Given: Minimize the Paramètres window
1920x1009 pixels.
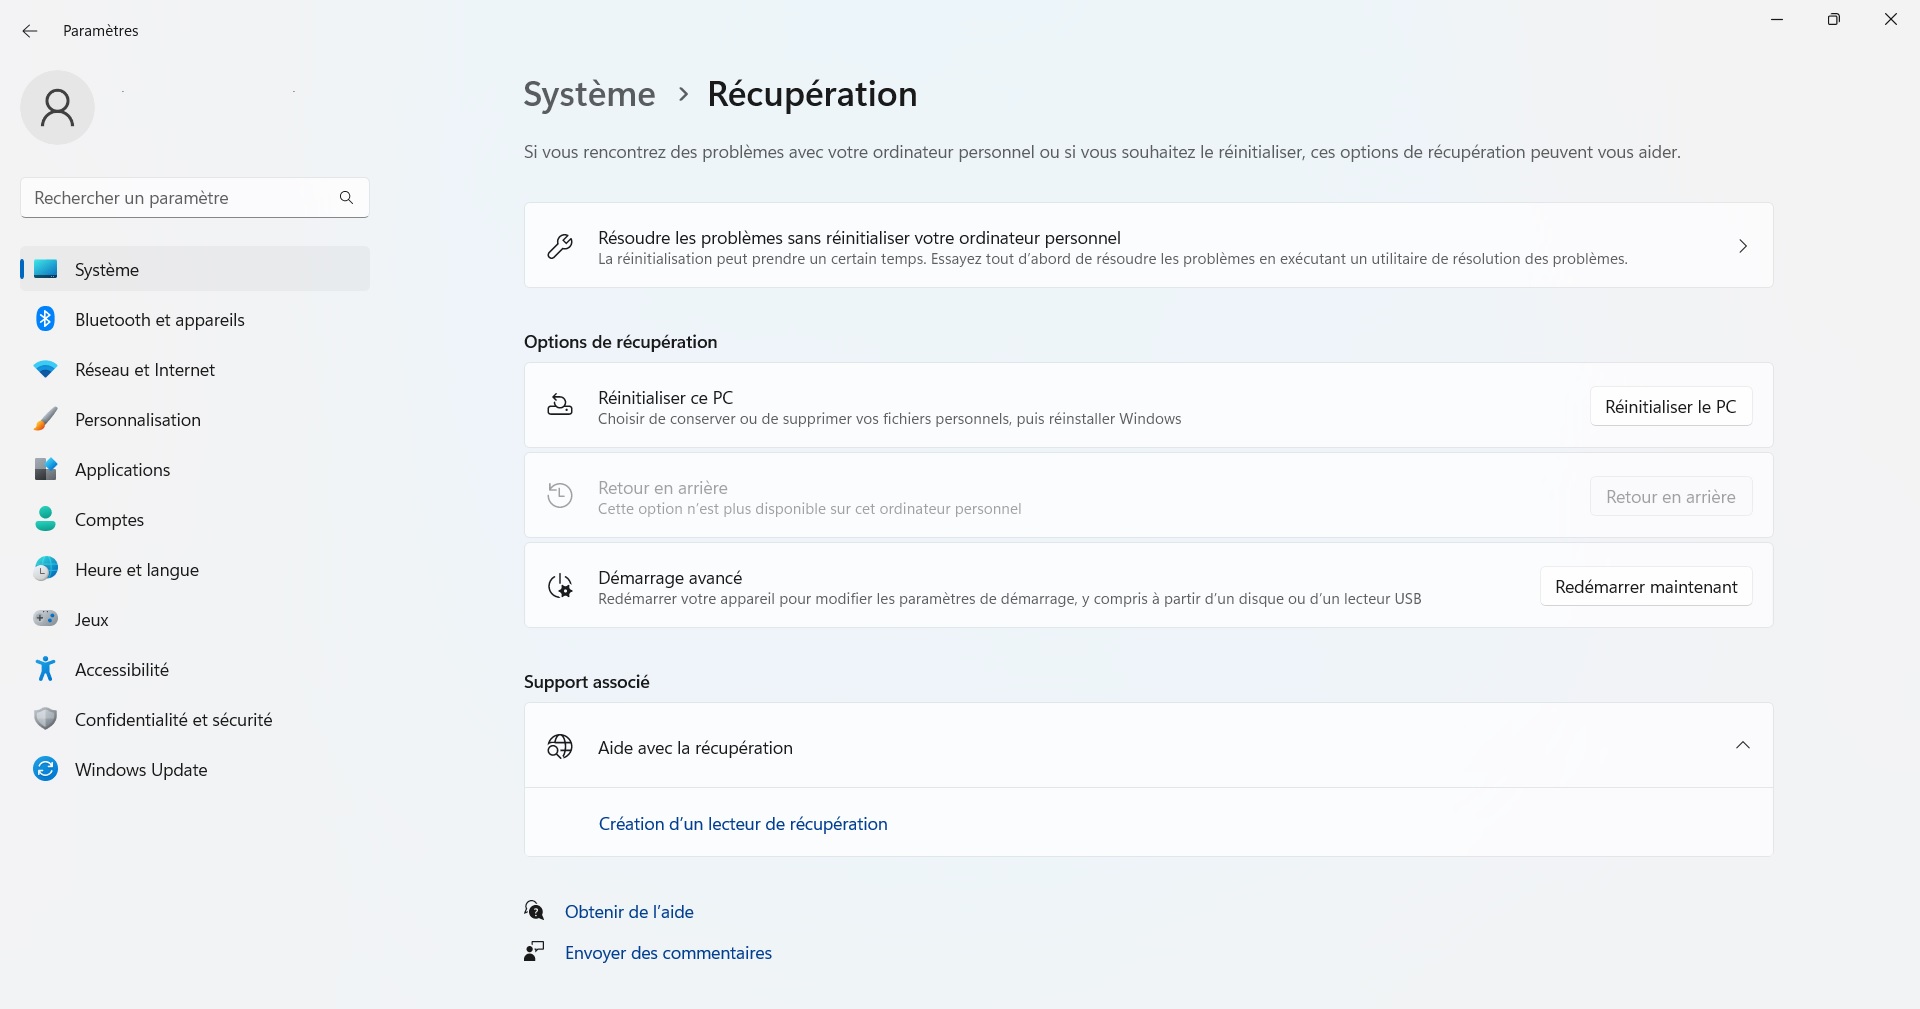Looking at the screenshot, I should [1777, 19].
